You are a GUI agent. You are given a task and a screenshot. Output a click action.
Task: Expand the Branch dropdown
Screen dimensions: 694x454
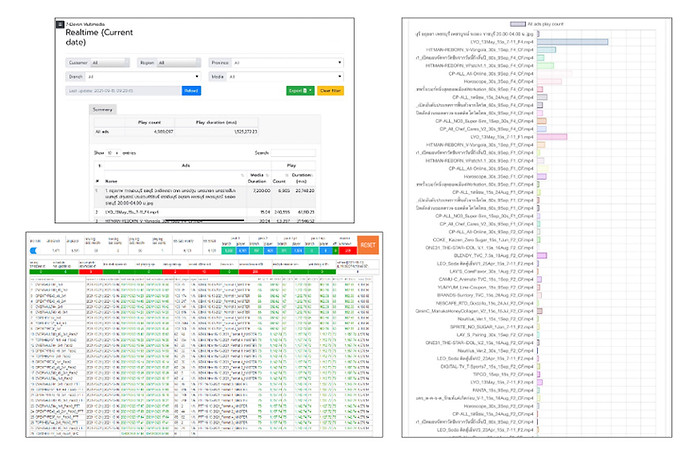coord(143,77)
